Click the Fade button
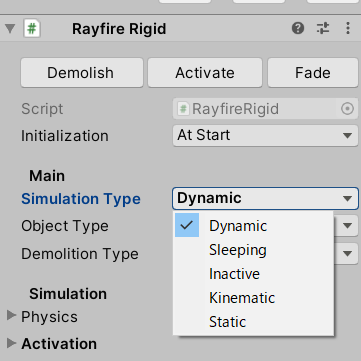The height and width of the screenshot is (361, 361). (x=313, y=73)
